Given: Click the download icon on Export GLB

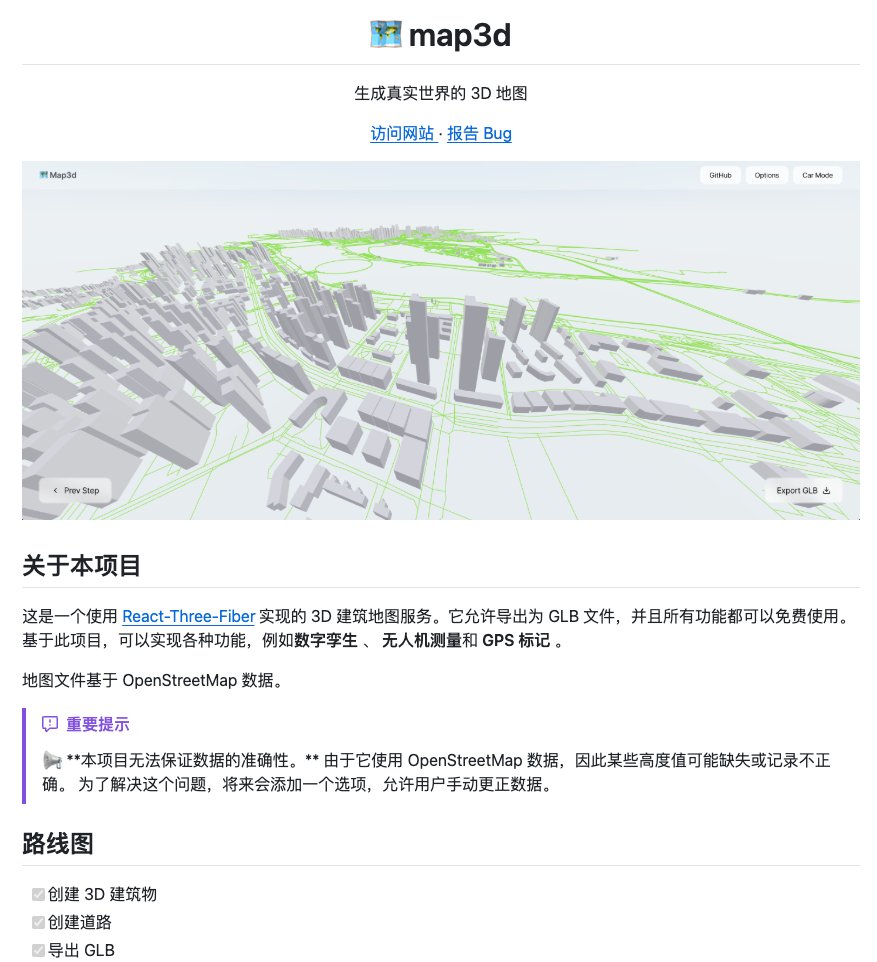Looking at the screenshot, I should coord(826,490).
